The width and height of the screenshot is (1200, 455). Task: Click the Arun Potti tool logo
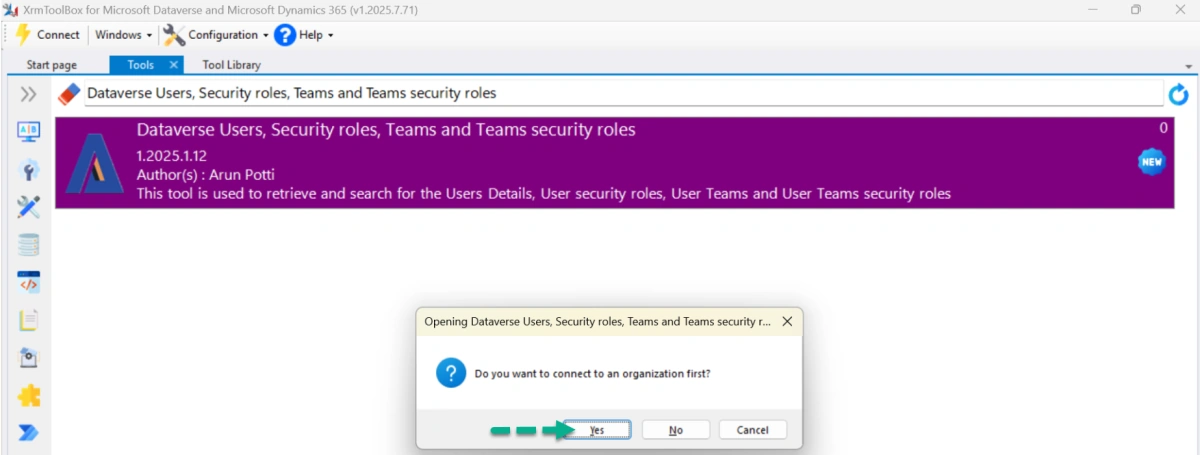[x=94, y=163]
